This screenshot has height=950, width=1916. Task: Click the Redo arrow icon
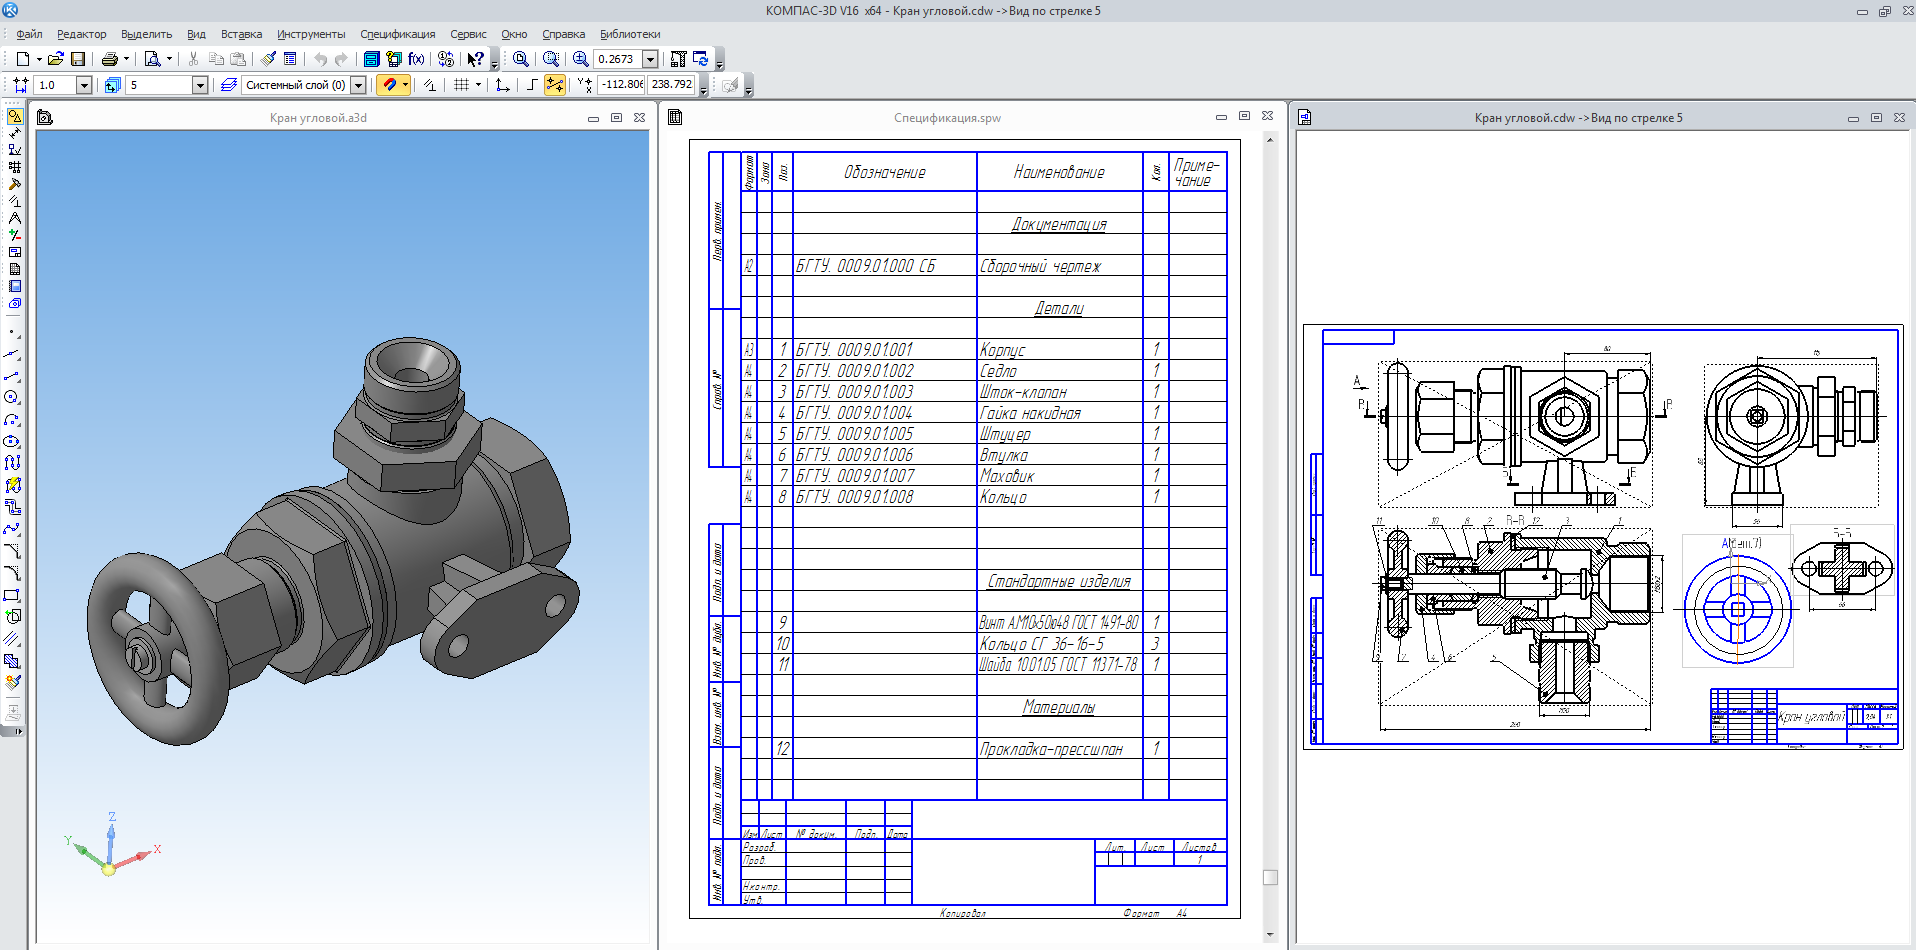pos(342,59)
